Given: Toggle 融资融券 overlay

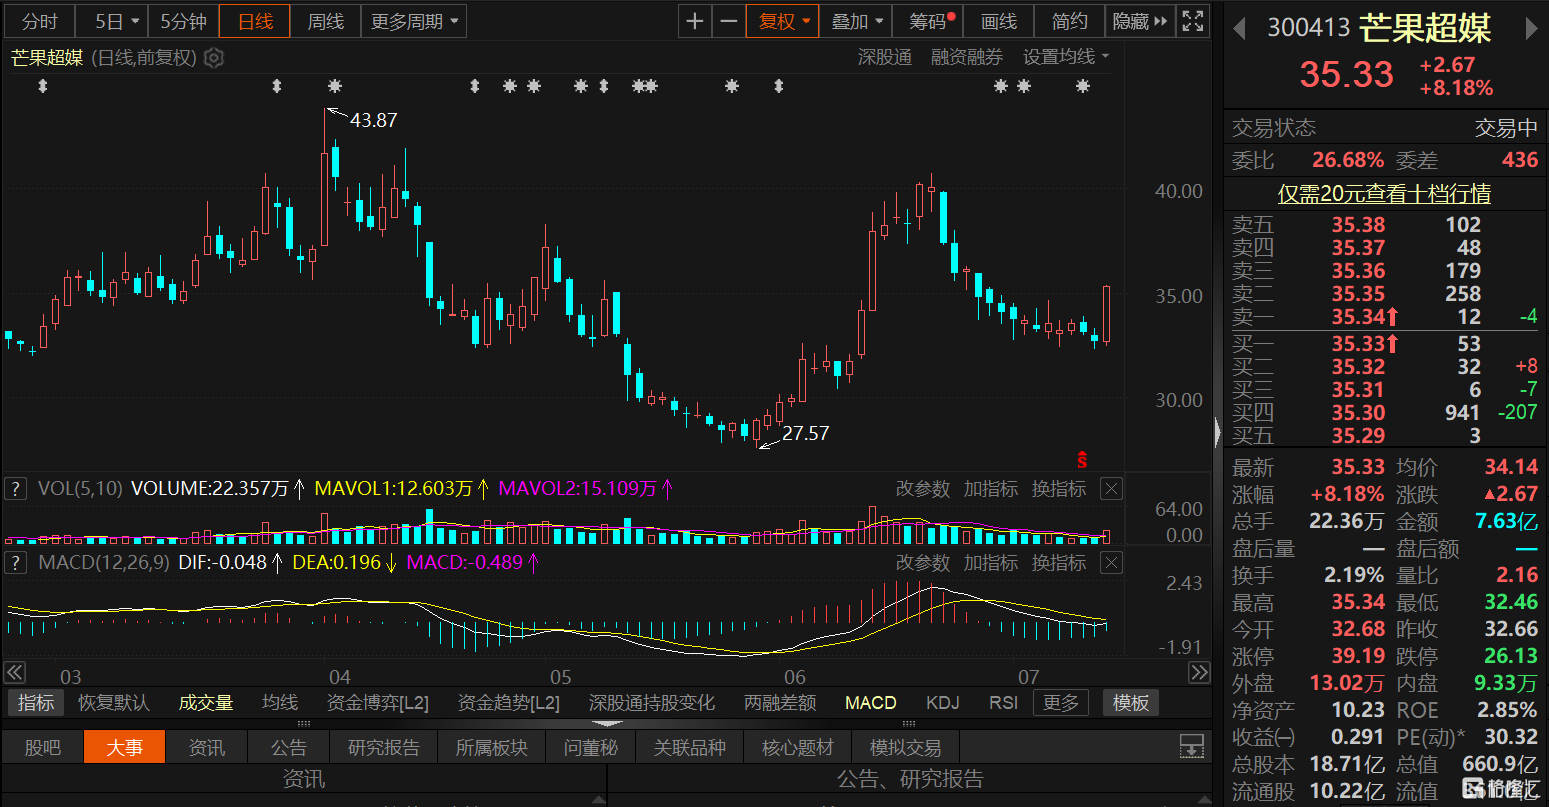Looking at the screenshot, I should (967, 58).
